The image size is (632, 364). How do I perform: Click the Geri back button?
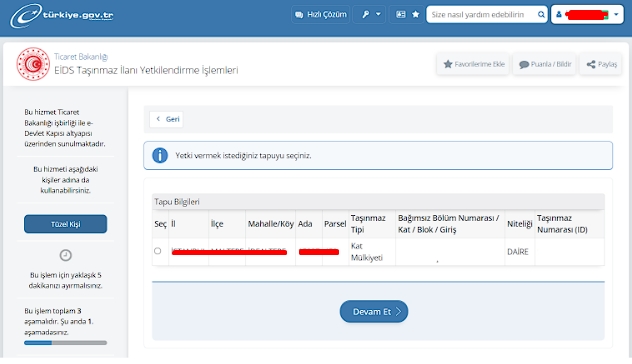coord(166,119)
